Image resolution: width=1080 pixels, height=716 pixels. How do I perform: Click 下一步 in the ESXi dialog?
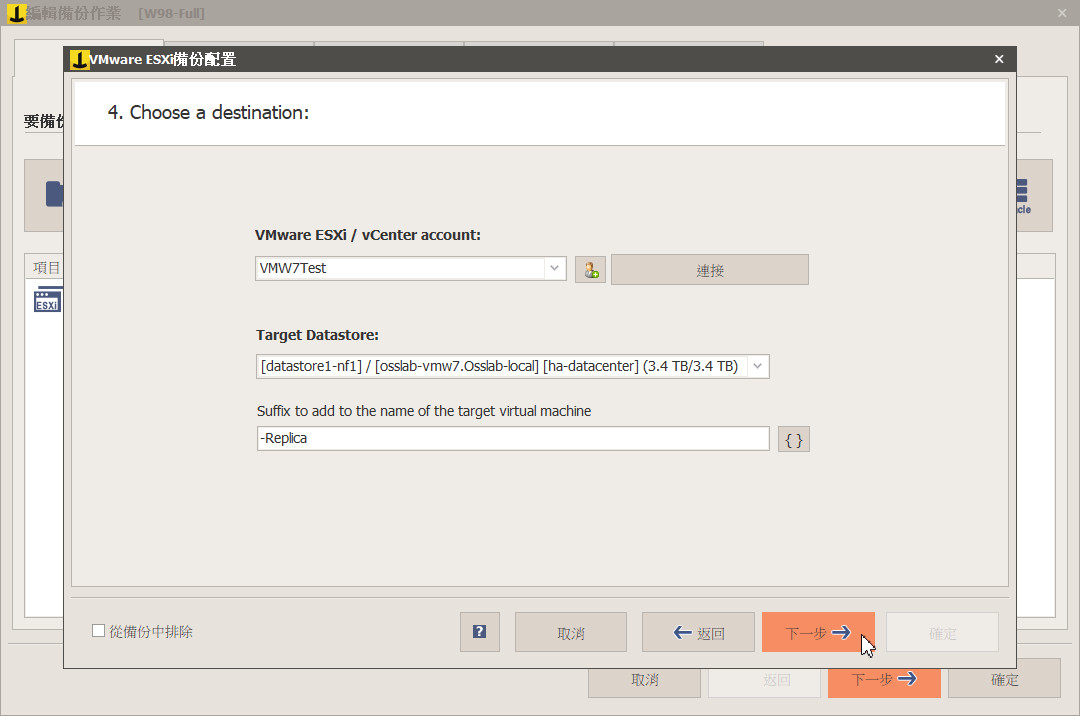(x=817, y=632)
